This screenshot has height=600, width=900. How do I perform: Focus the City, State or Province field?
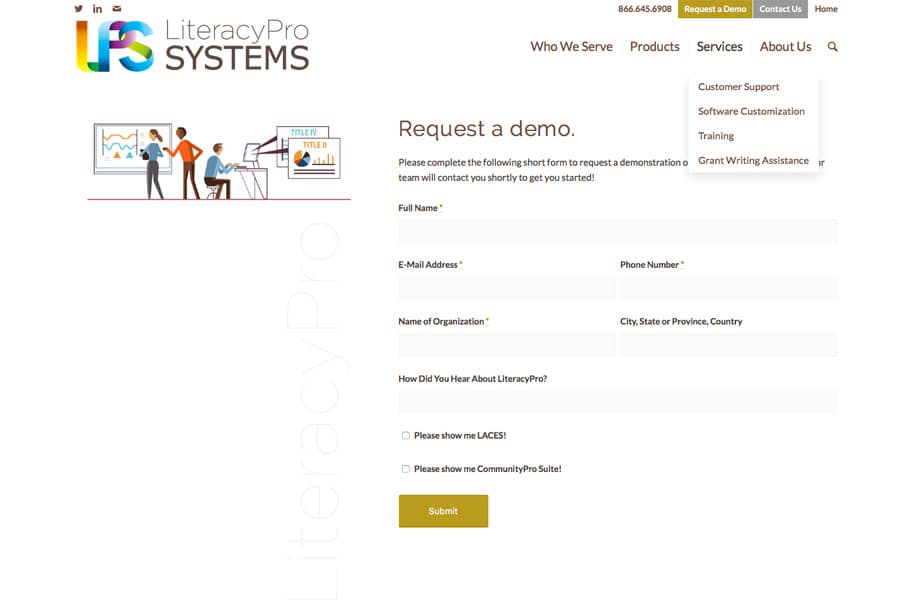click(728, 345)
